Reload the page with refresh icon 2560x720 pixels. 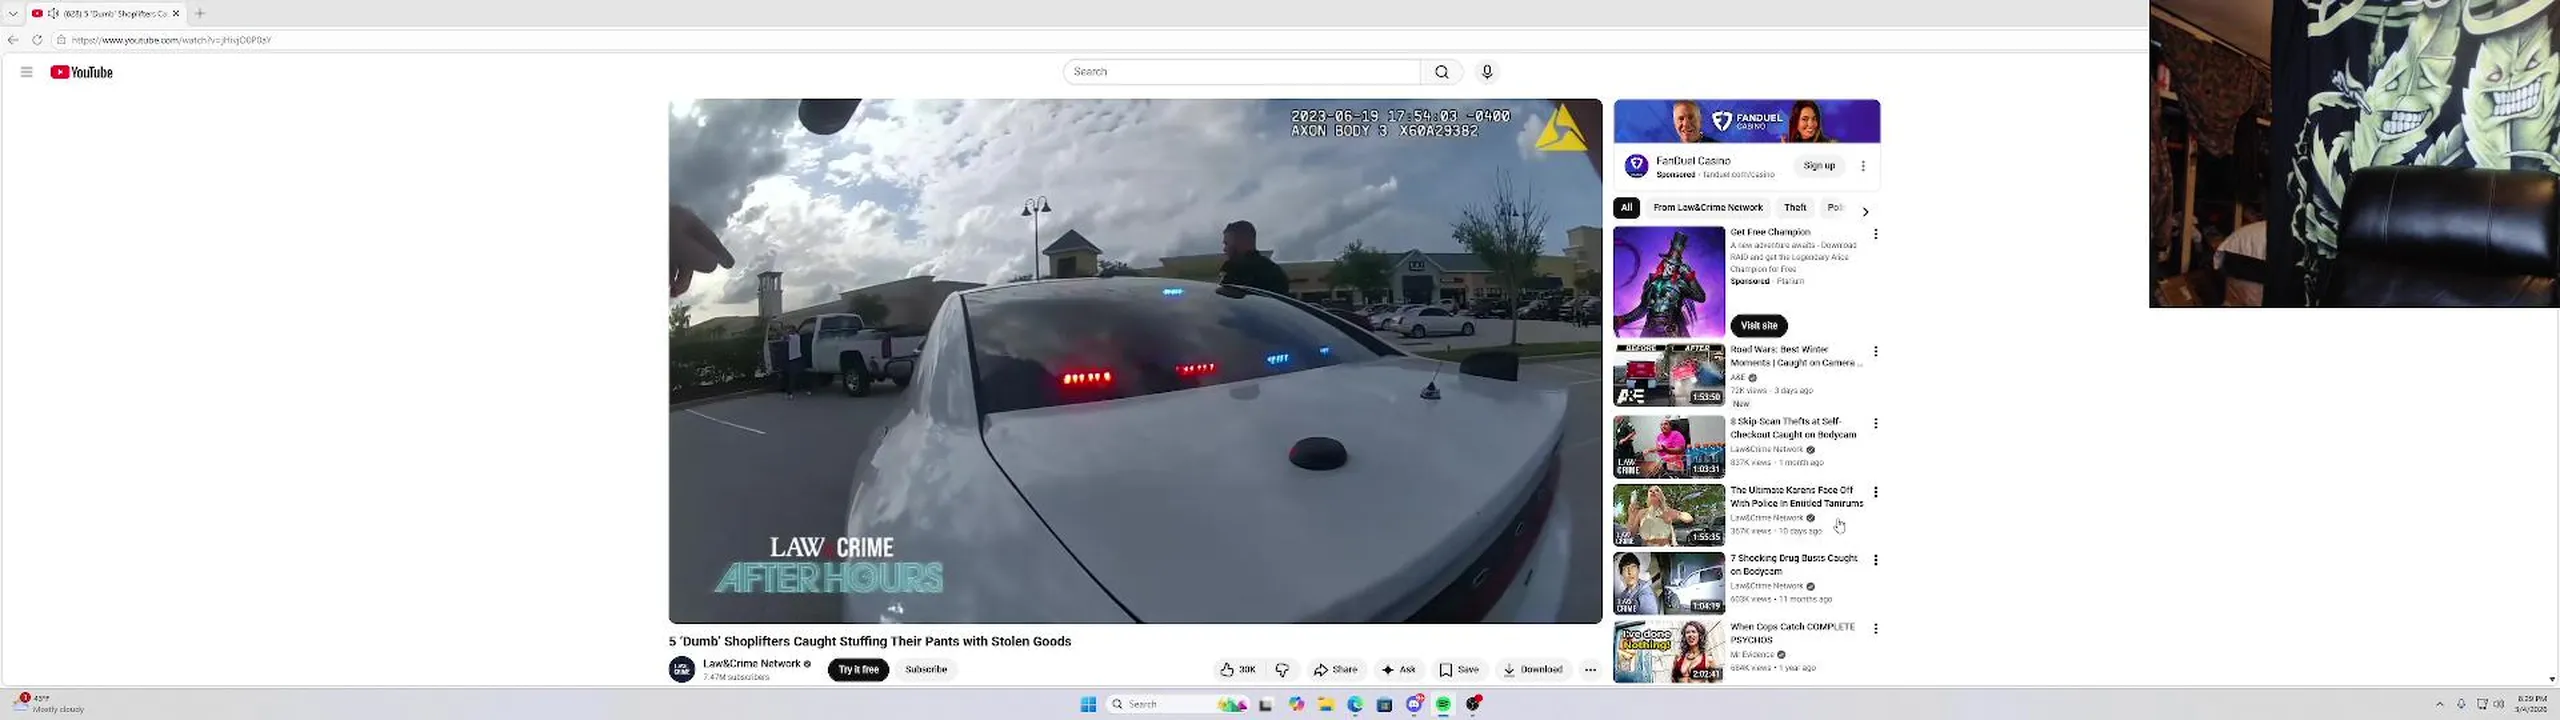tap(37, 40)
